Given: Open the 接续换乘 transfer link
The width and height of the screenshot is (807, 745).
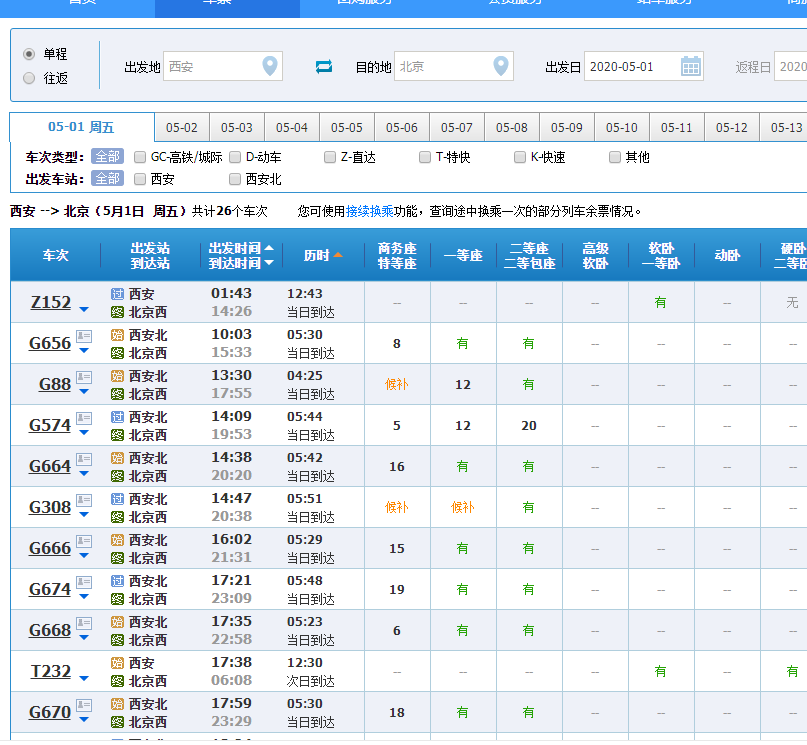Looking at the screenshot, I should 370,211.
